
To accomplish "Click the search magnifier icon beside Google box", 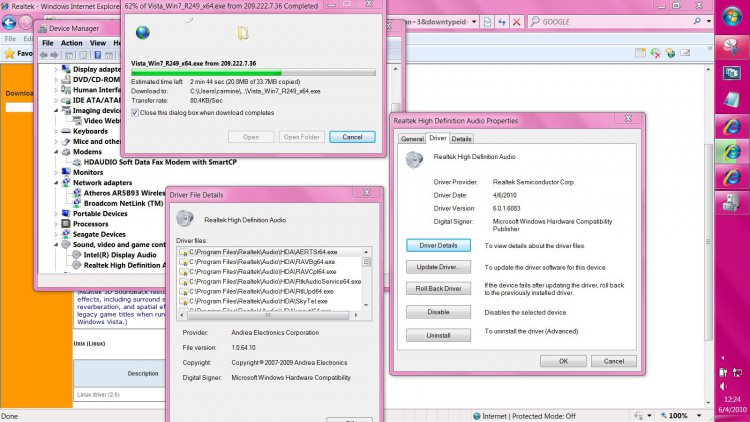I will (x=697, y=22).
